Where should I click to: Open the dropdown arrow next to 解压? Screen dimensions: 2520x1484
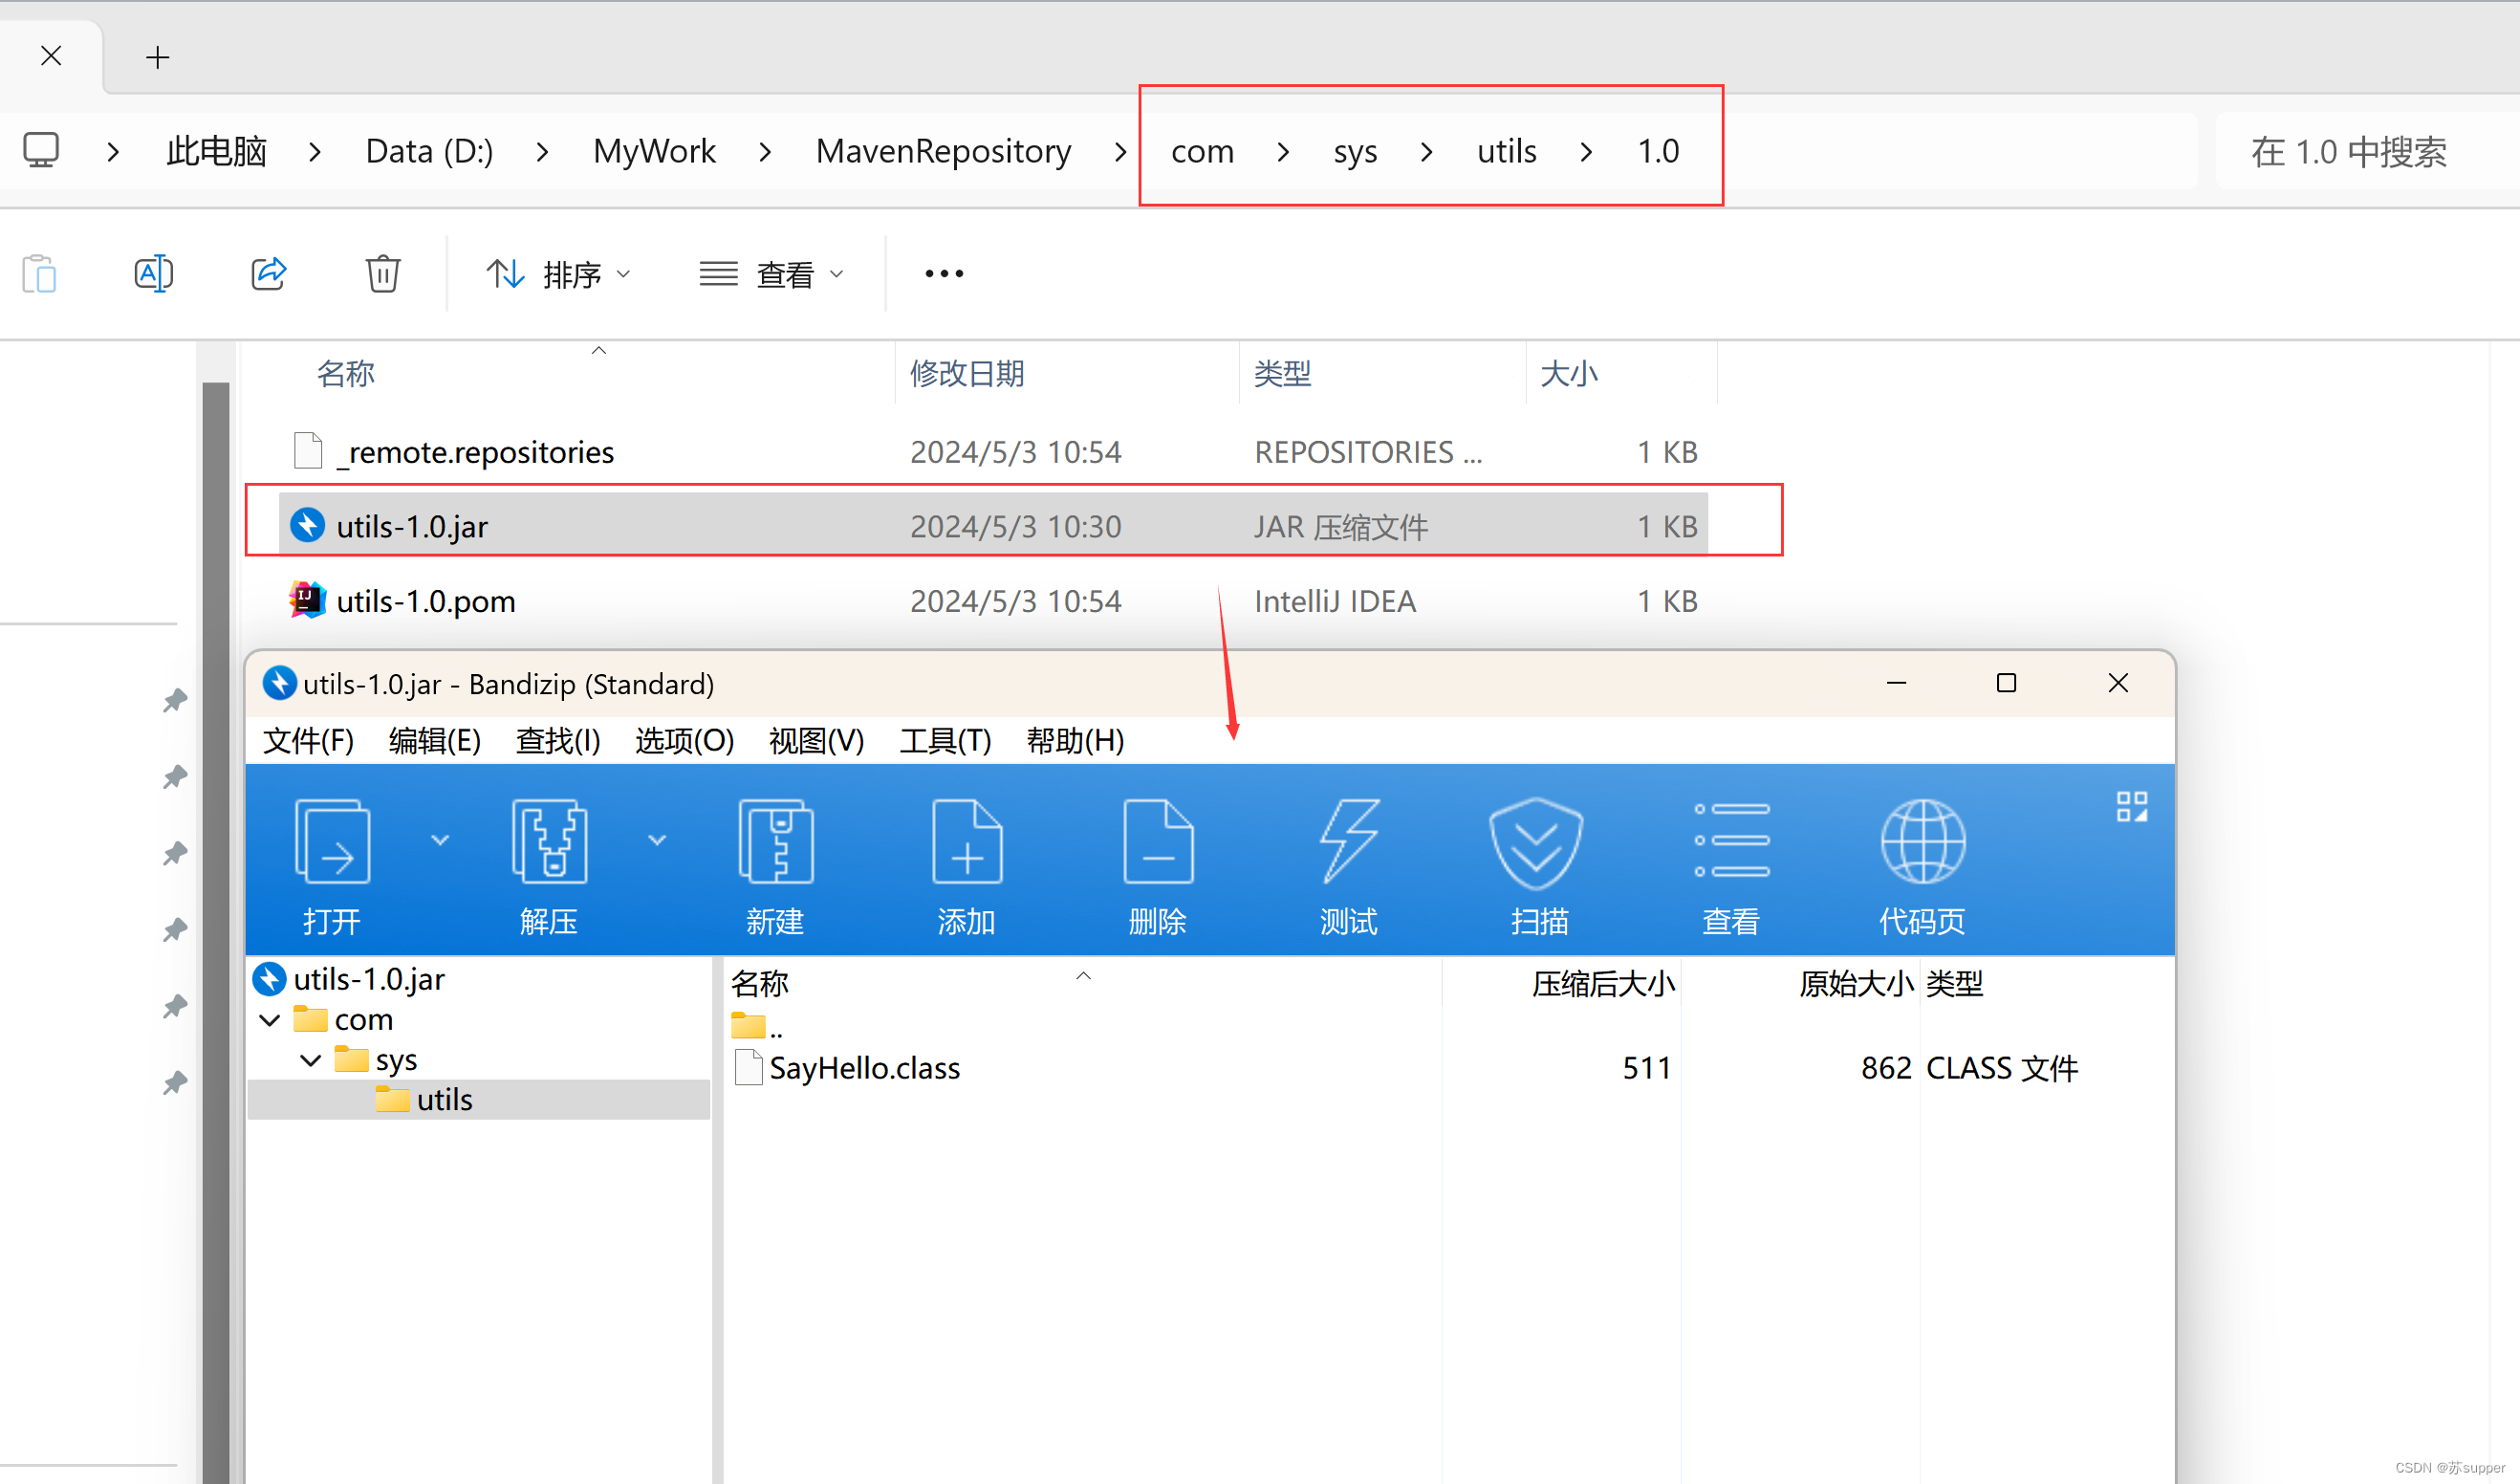(657, 841)
